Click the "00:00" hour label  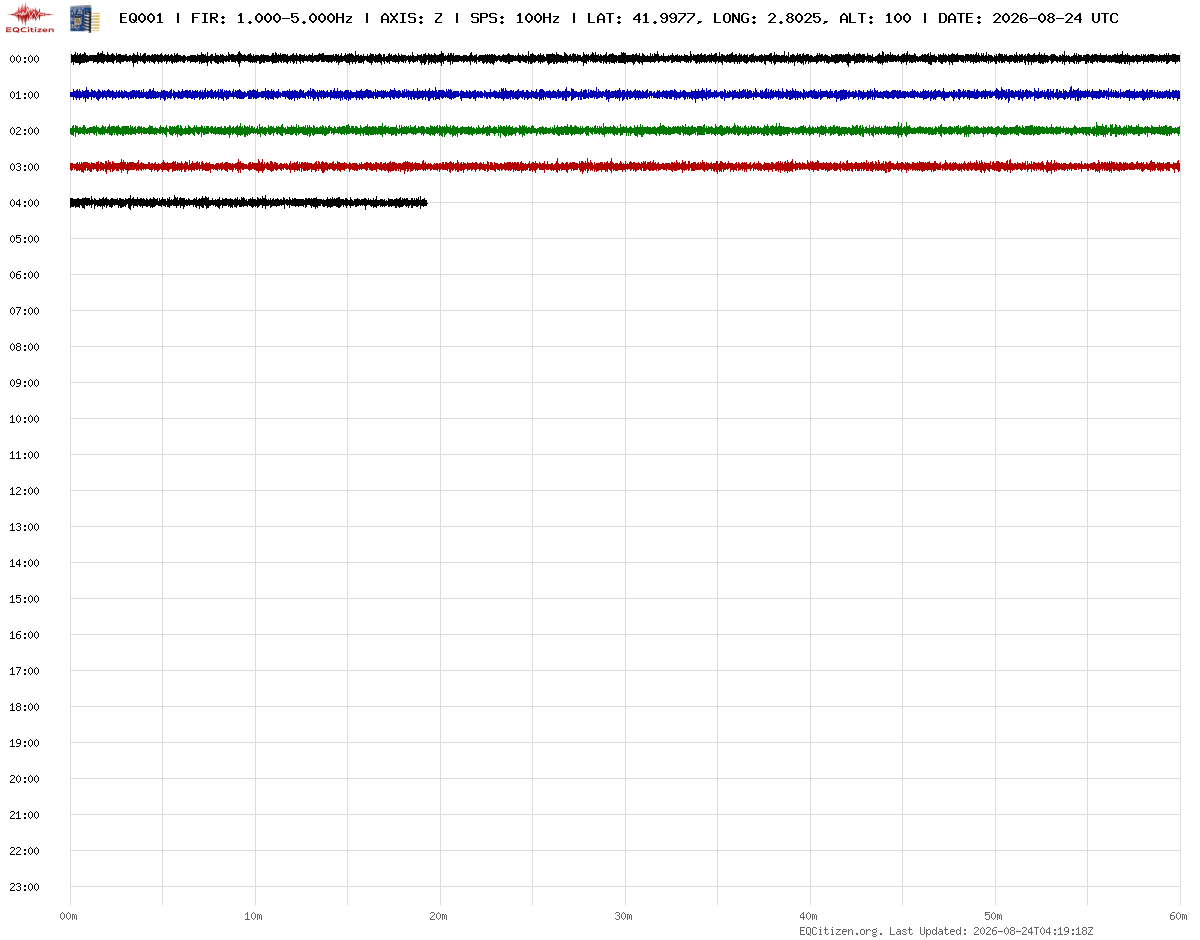tap(24, 59)
